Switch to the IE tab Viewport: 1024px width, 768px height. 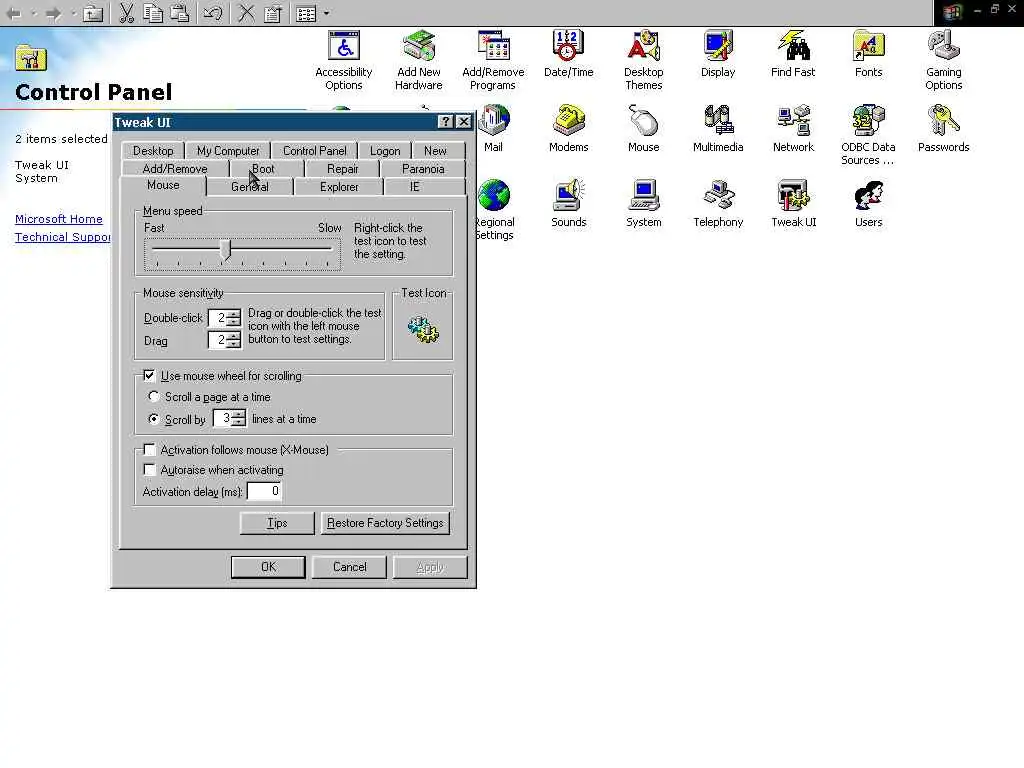click(415, 187)
